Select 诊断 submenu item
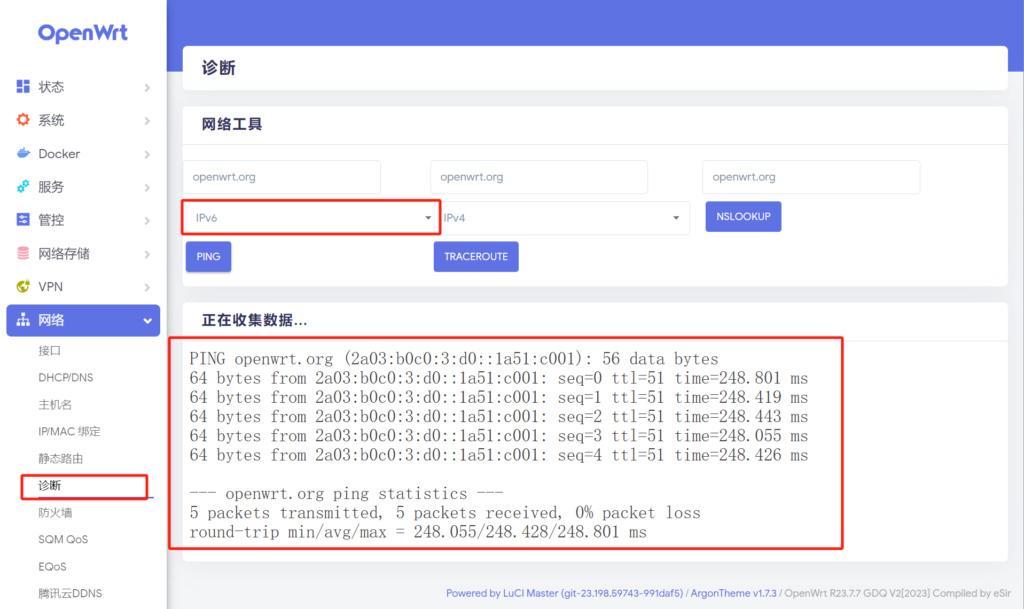 click(50, 485)
